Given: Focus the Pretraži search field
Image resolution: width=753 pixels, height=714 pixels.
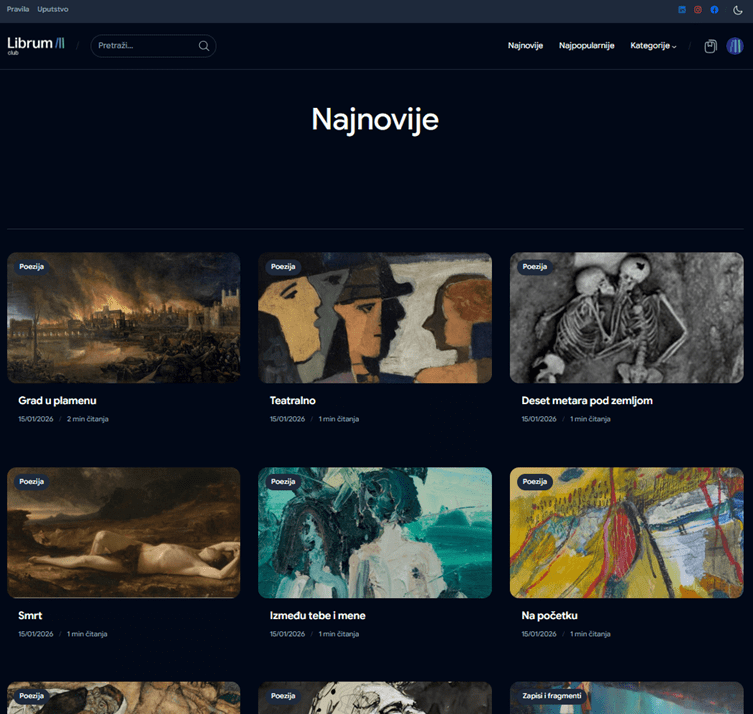Looking at the screenshot, I should [x=143, y=46].
